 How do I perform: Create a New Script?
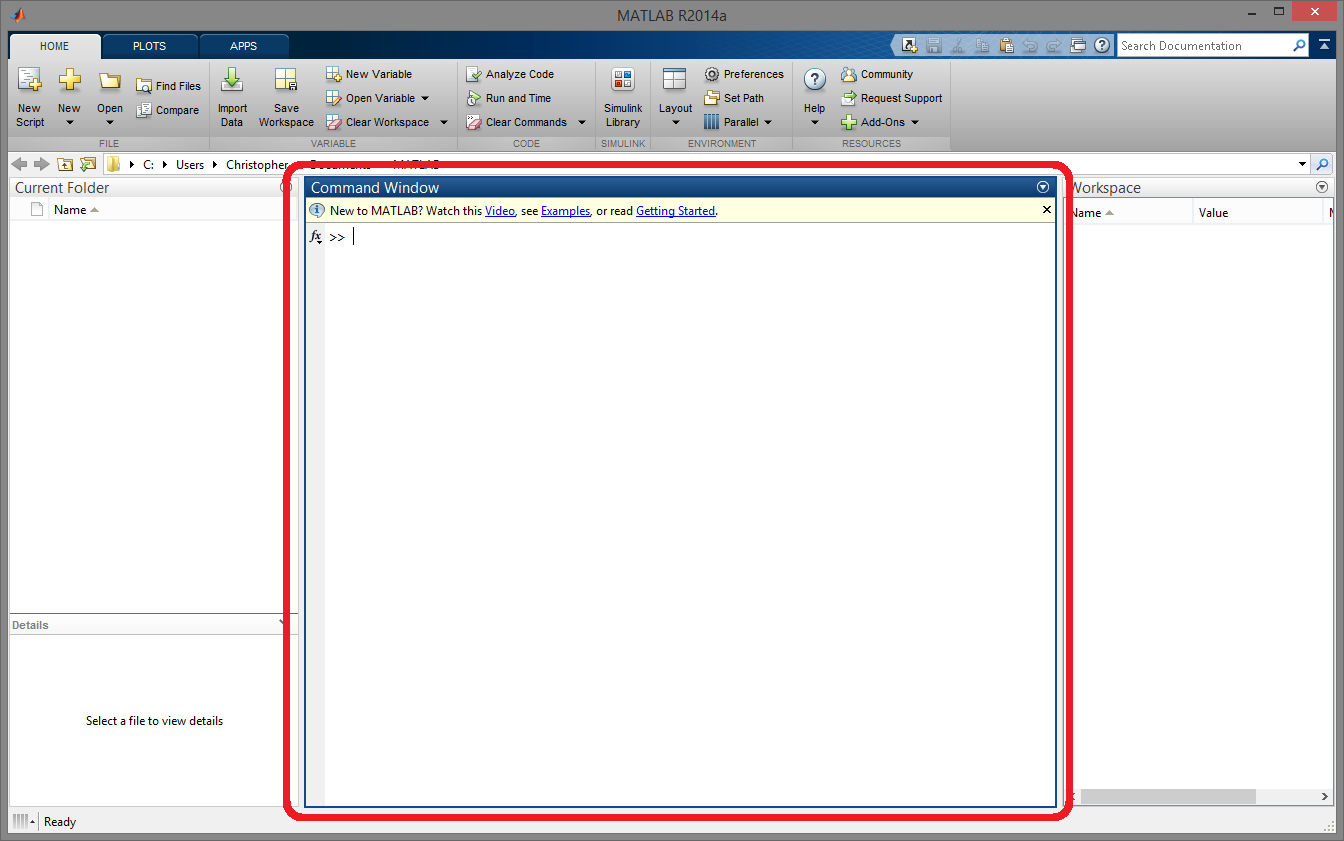pyautogui.click(x=30, y=98)
